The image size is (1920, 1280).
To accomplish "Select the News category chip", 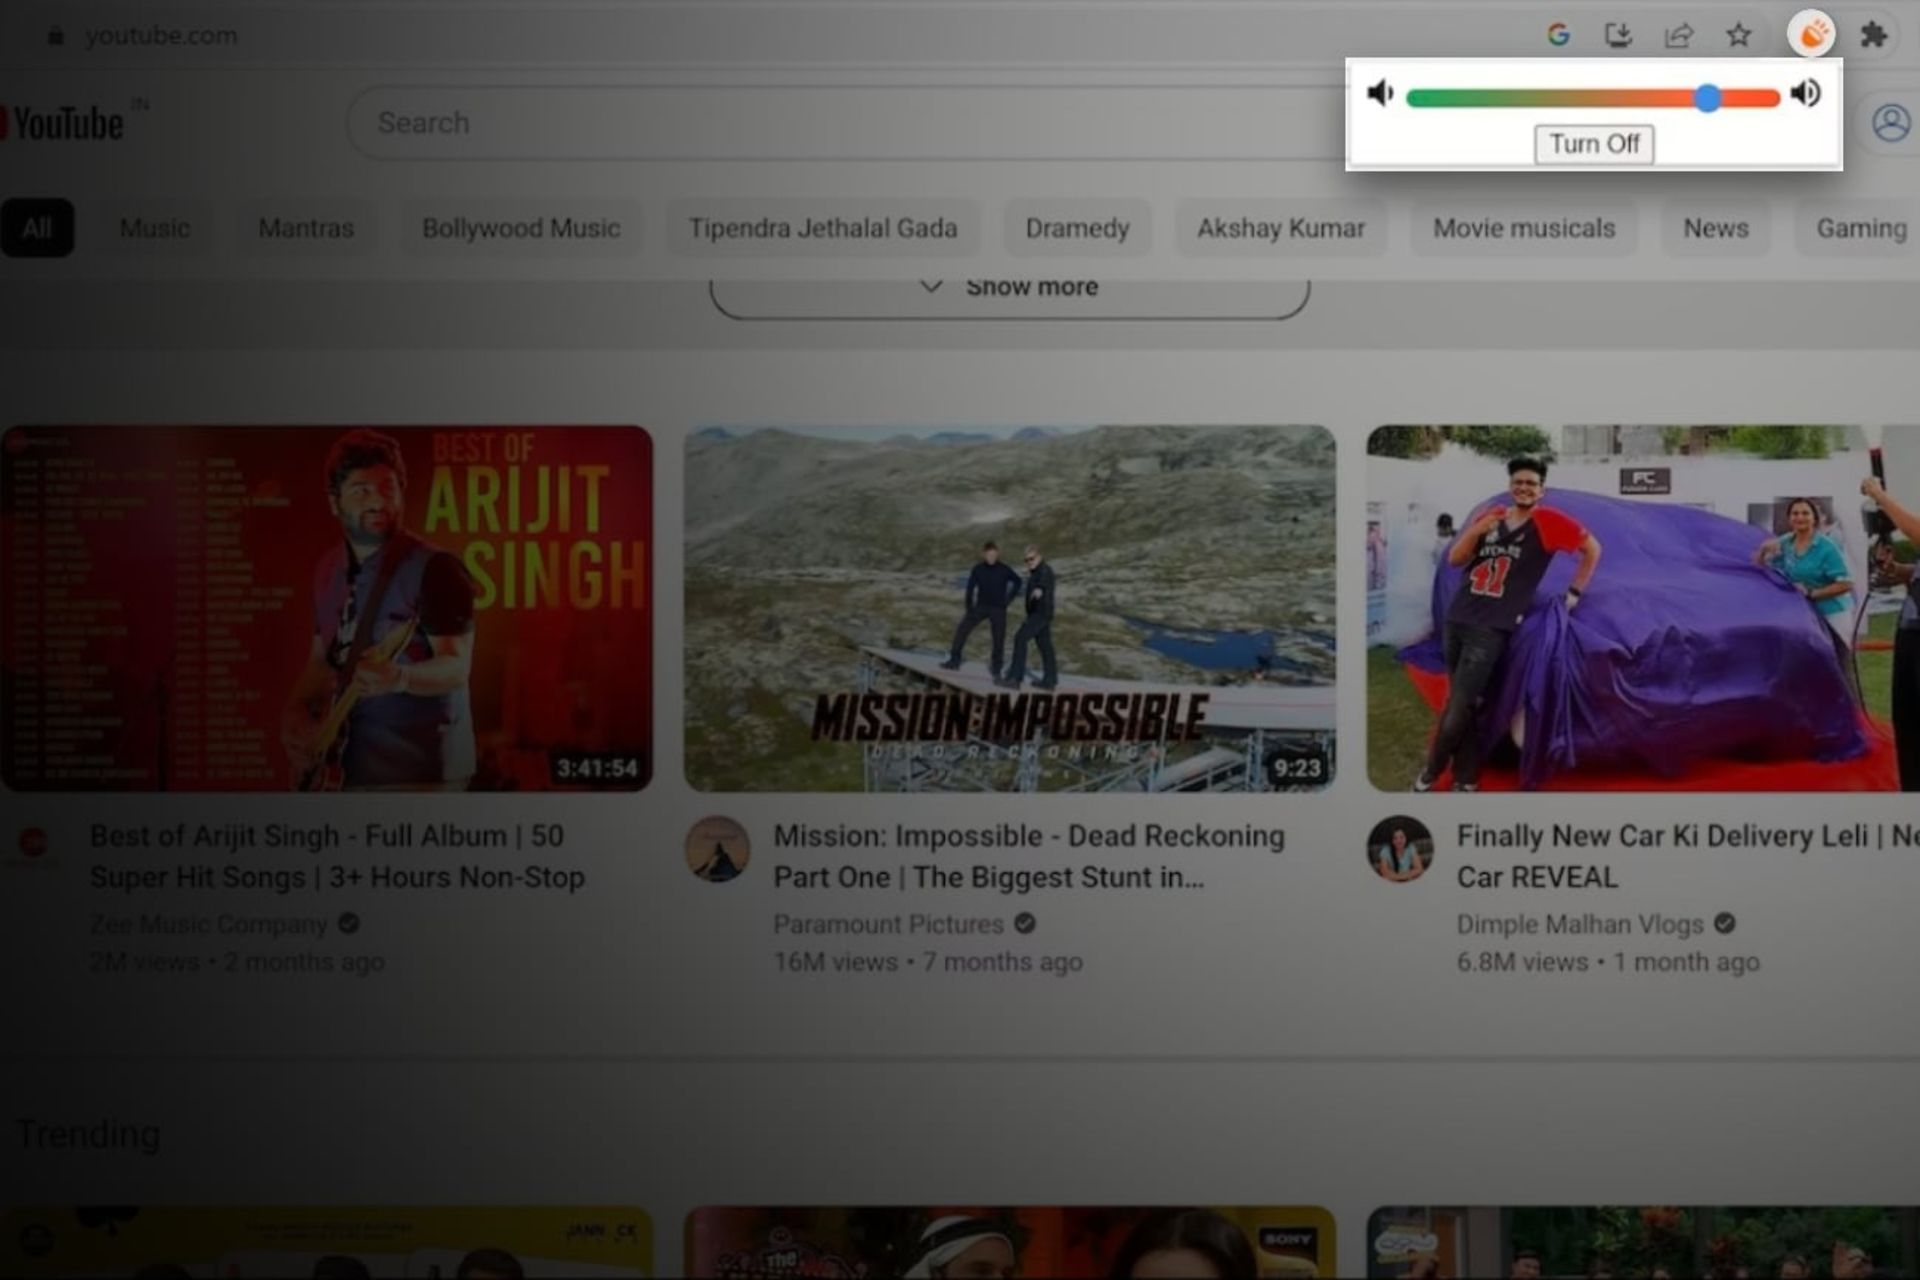I will tap(1715, 228).
